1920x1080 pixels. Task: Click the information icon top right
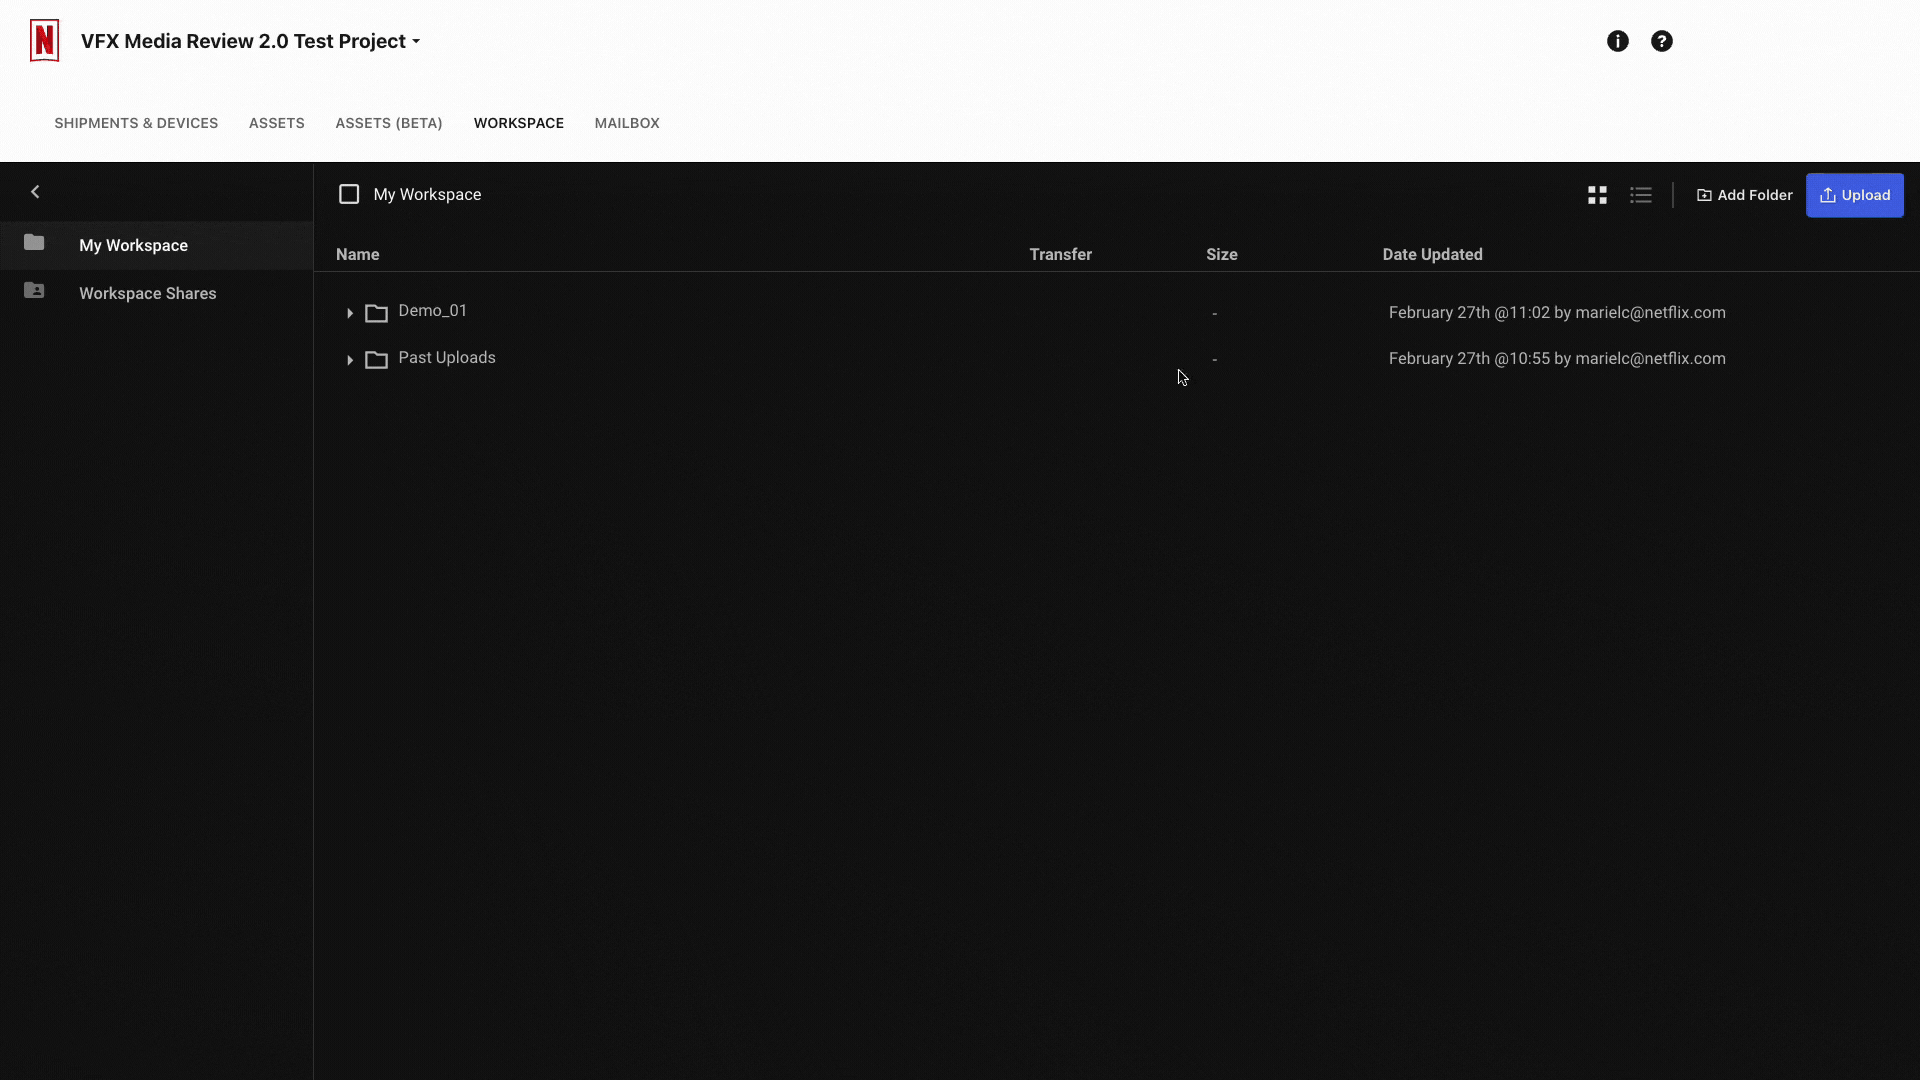point(1617,41)
